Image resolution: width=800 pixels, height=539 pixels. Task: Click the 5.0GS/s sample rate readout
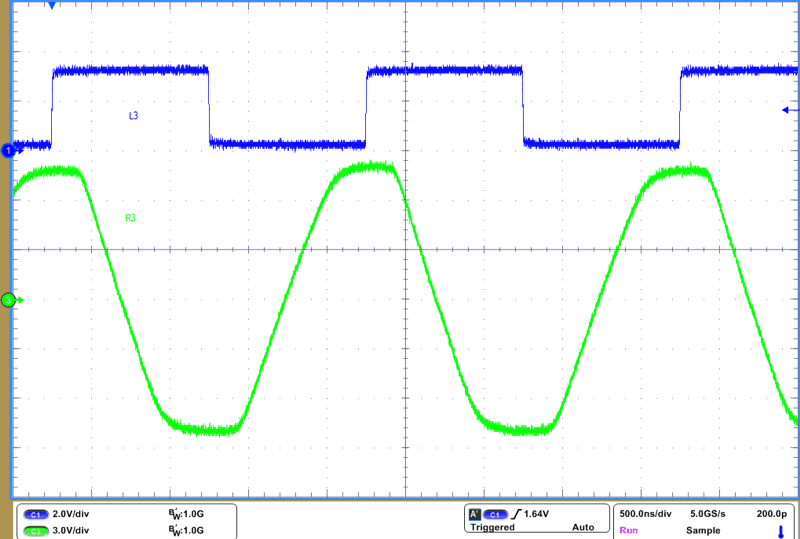click(x=708, y=514)
